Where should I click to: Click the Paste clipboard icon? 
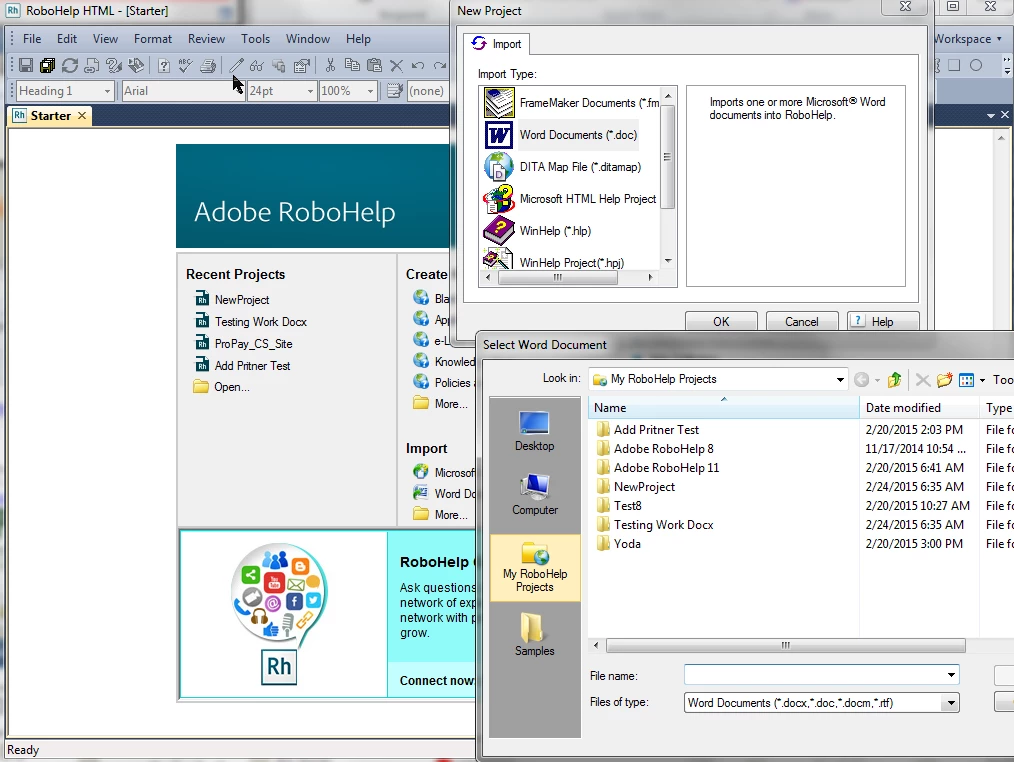[374, 65]
